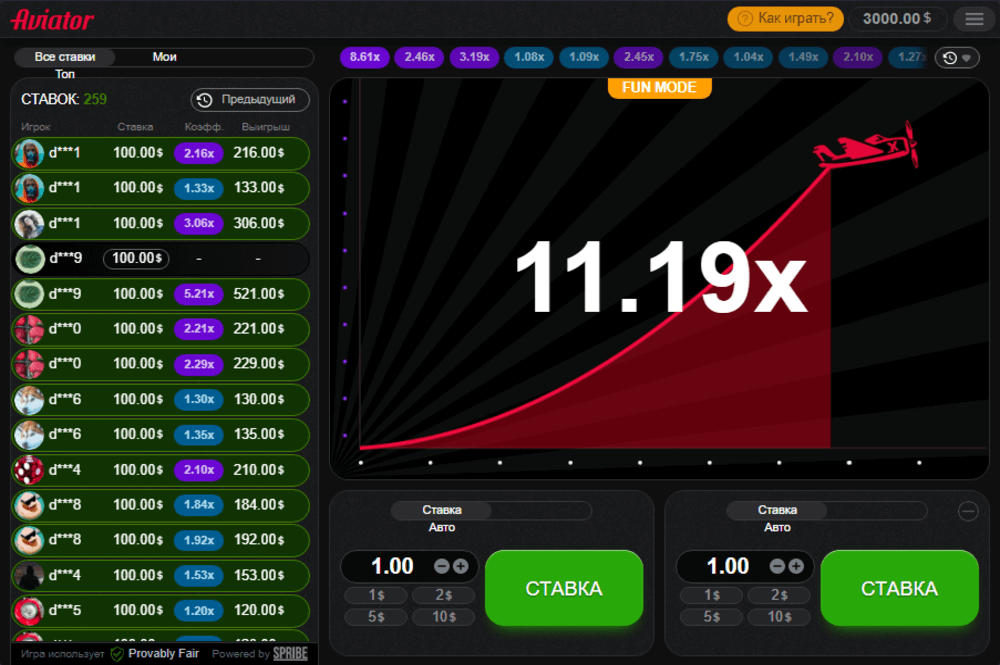Open Как играть? help button
The height and width of the screenshot is (665, 1000).
click(x=785, y=18)
